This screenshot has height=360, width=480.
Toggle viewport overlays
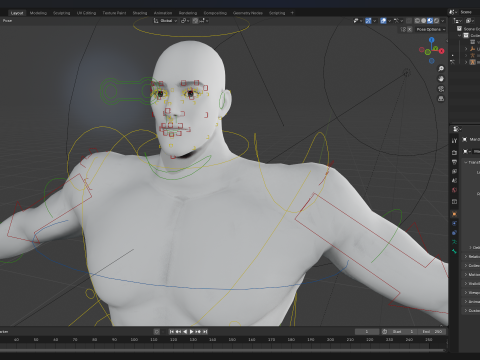383,21
